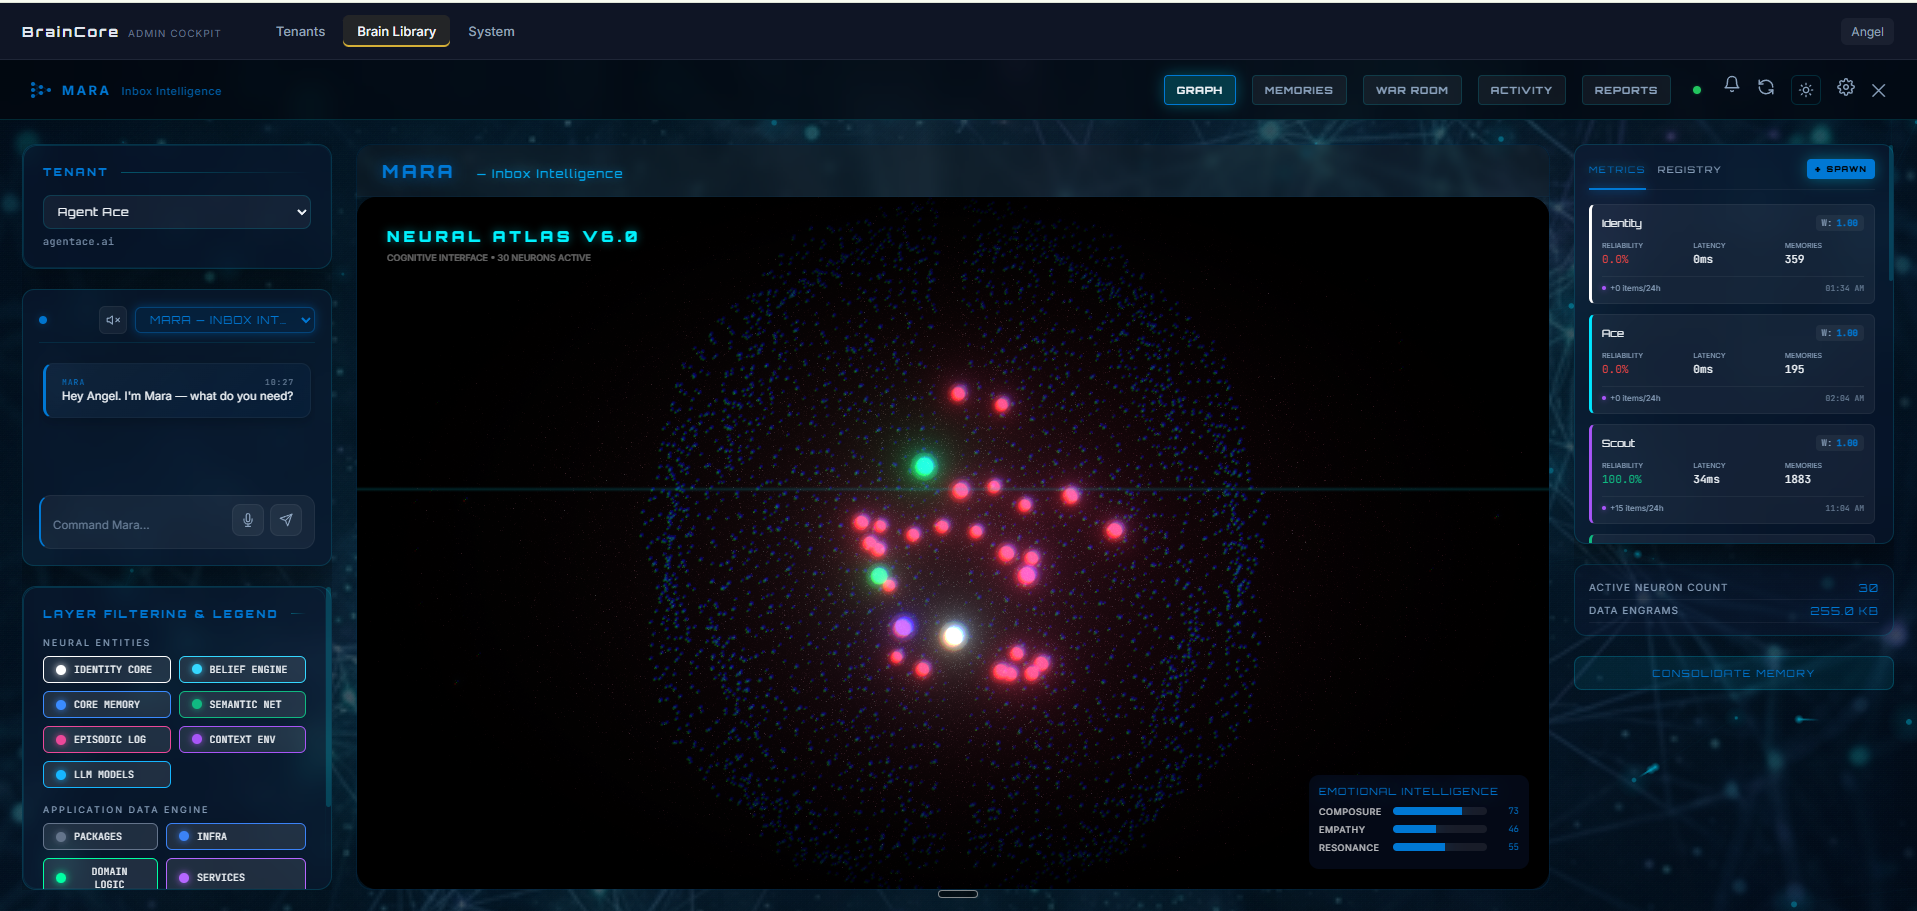Toggle Domain Logic data filter

tap(100, 874)
